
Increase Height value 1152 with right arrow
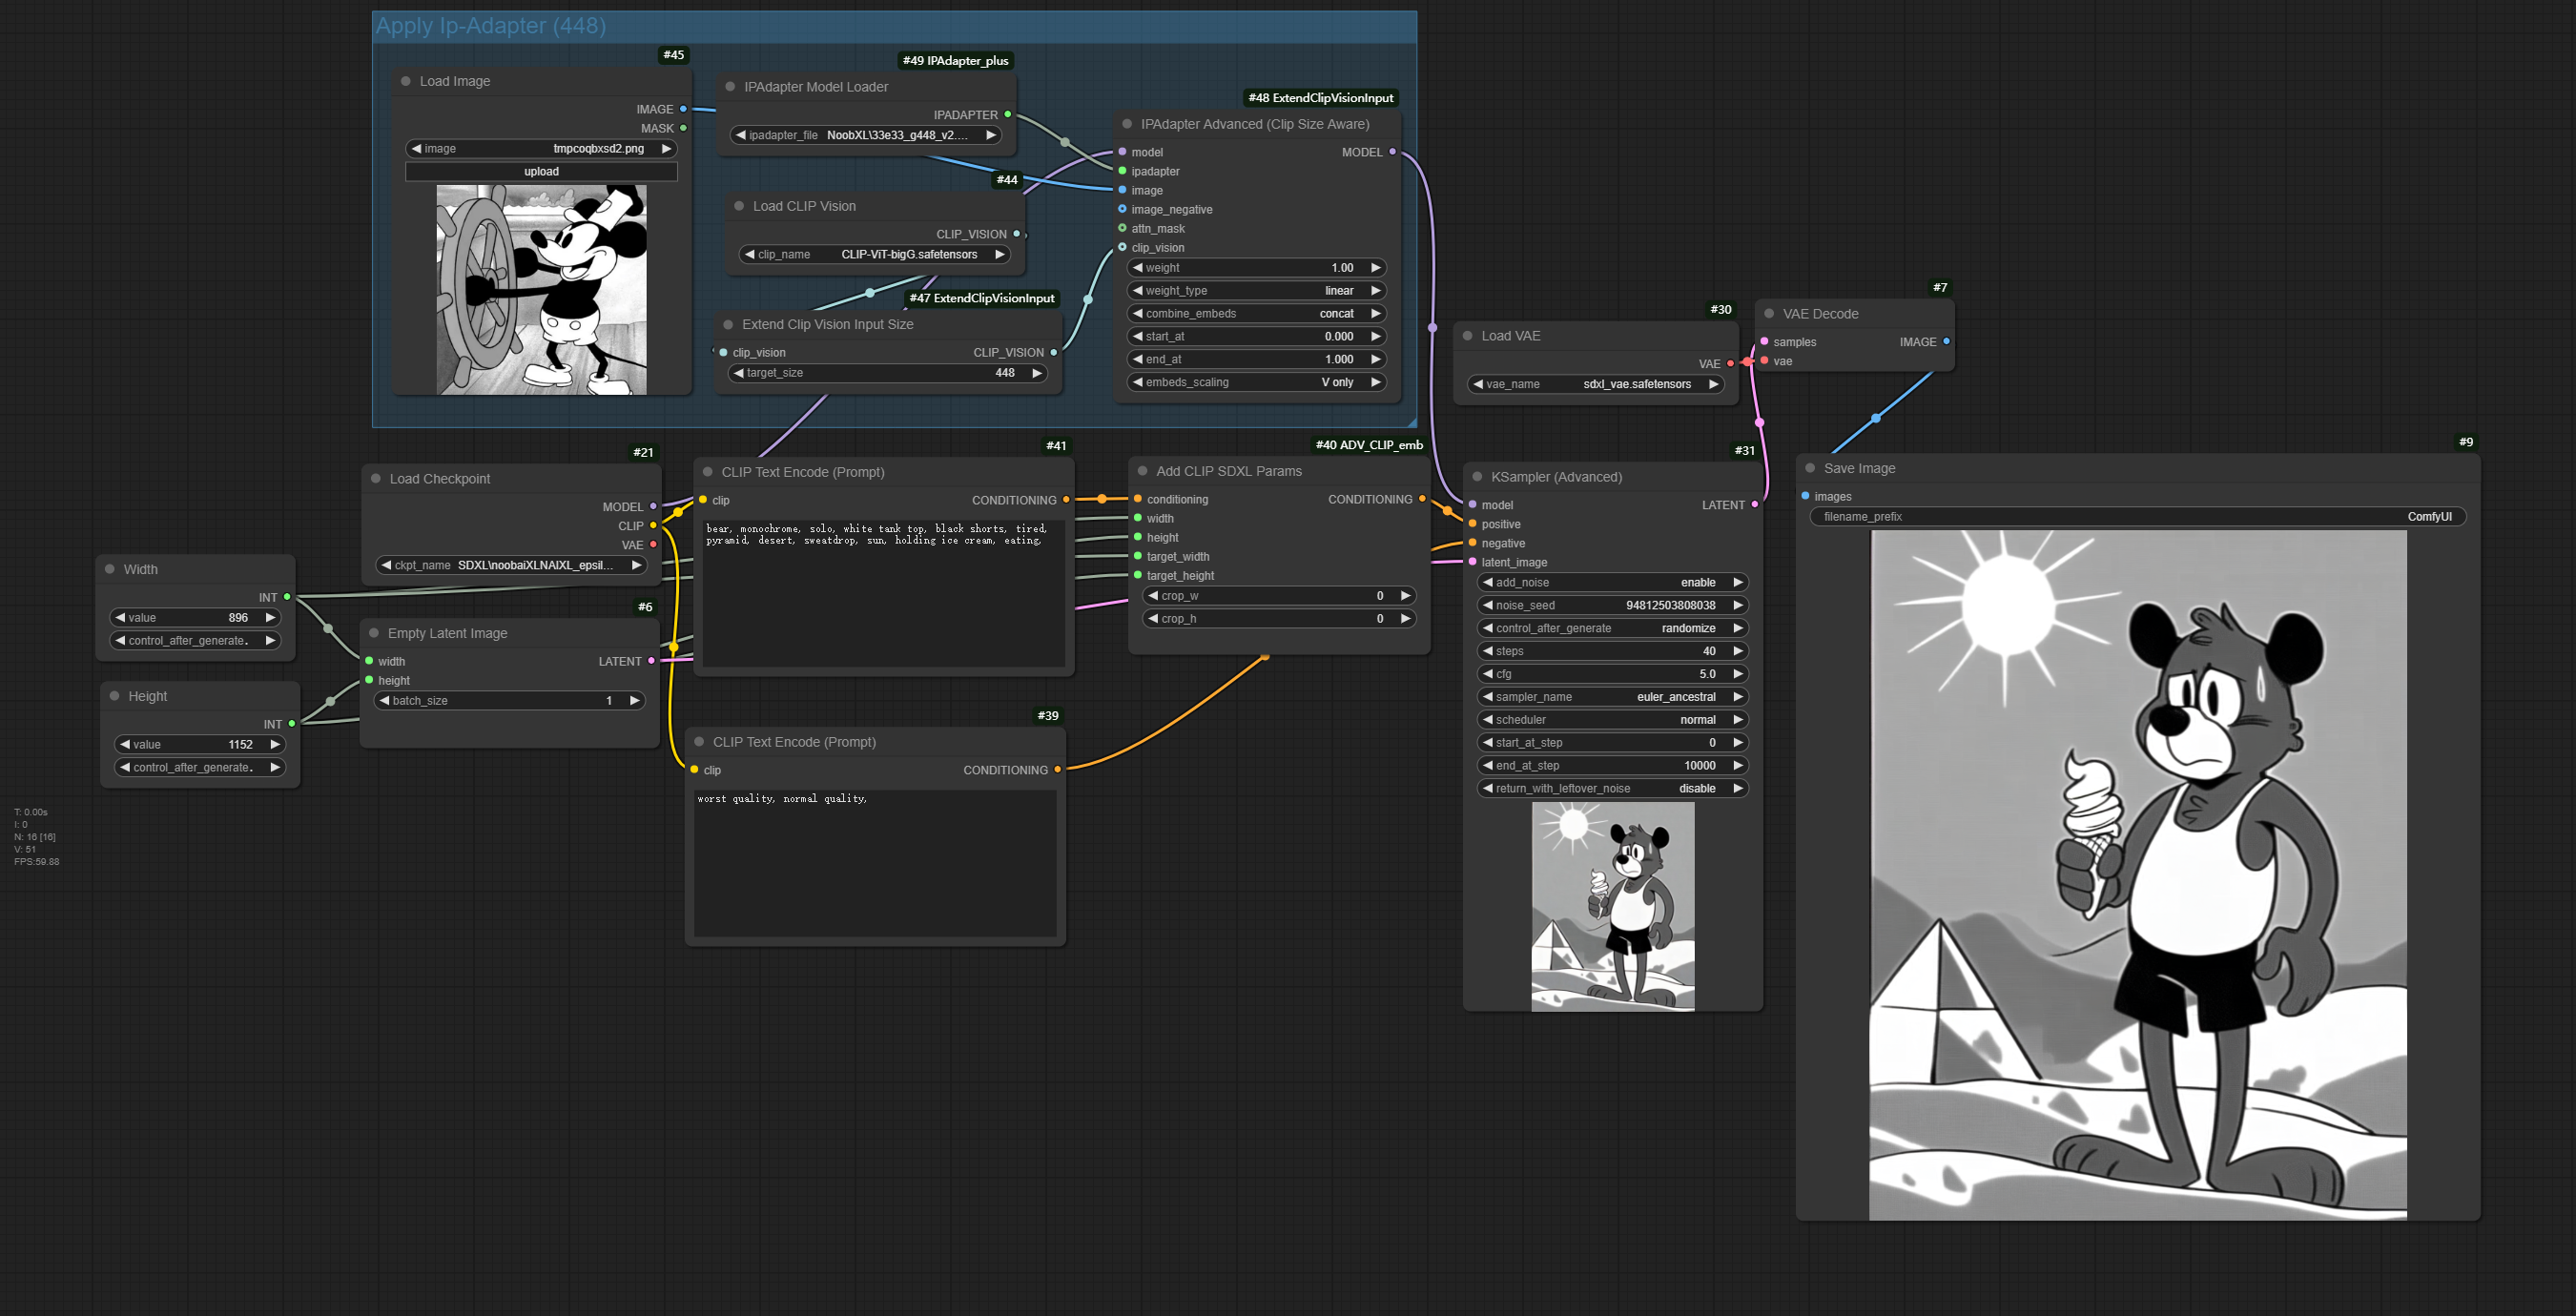274,744
